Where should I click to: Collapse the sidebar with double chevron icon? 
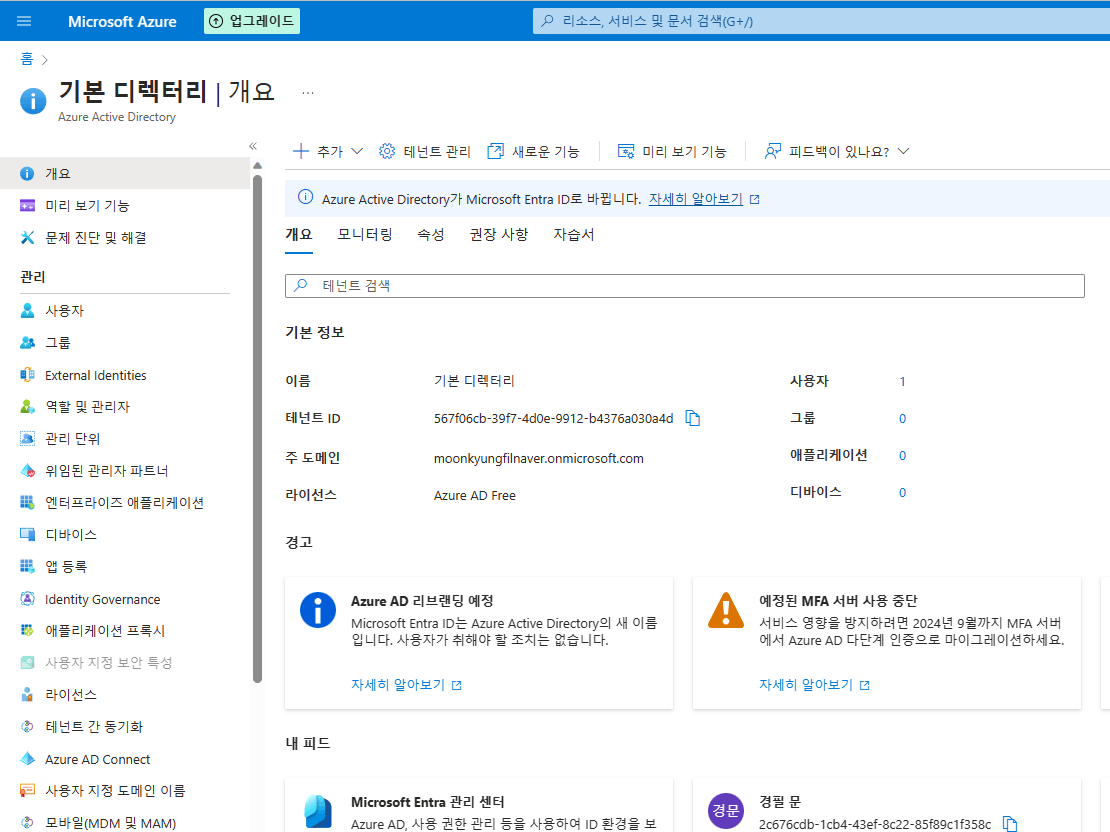point(253,146)
